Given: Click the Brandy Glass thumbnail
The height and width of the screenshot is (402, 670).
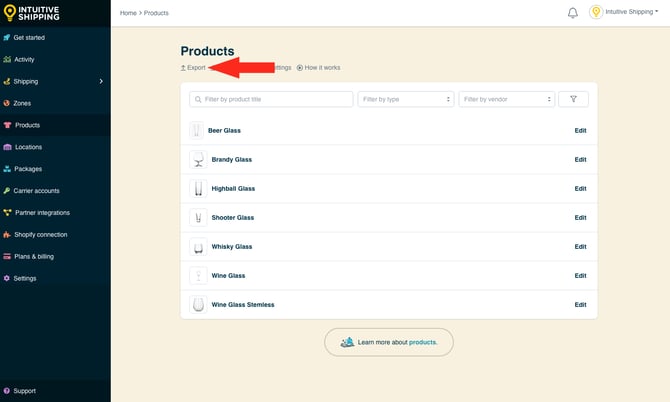Looking at the screenshot, I should (198, 159).
